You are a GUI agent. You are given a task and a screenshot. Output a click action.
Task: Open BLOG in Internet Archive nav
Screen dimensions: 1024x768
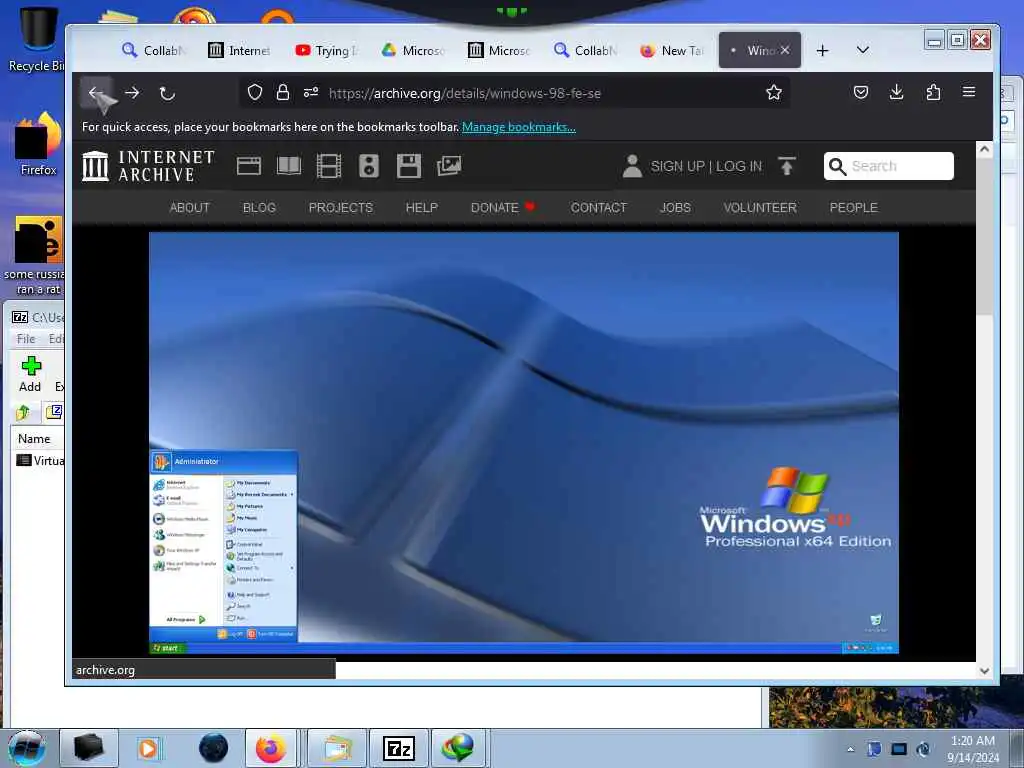click(x=259, y=208)
